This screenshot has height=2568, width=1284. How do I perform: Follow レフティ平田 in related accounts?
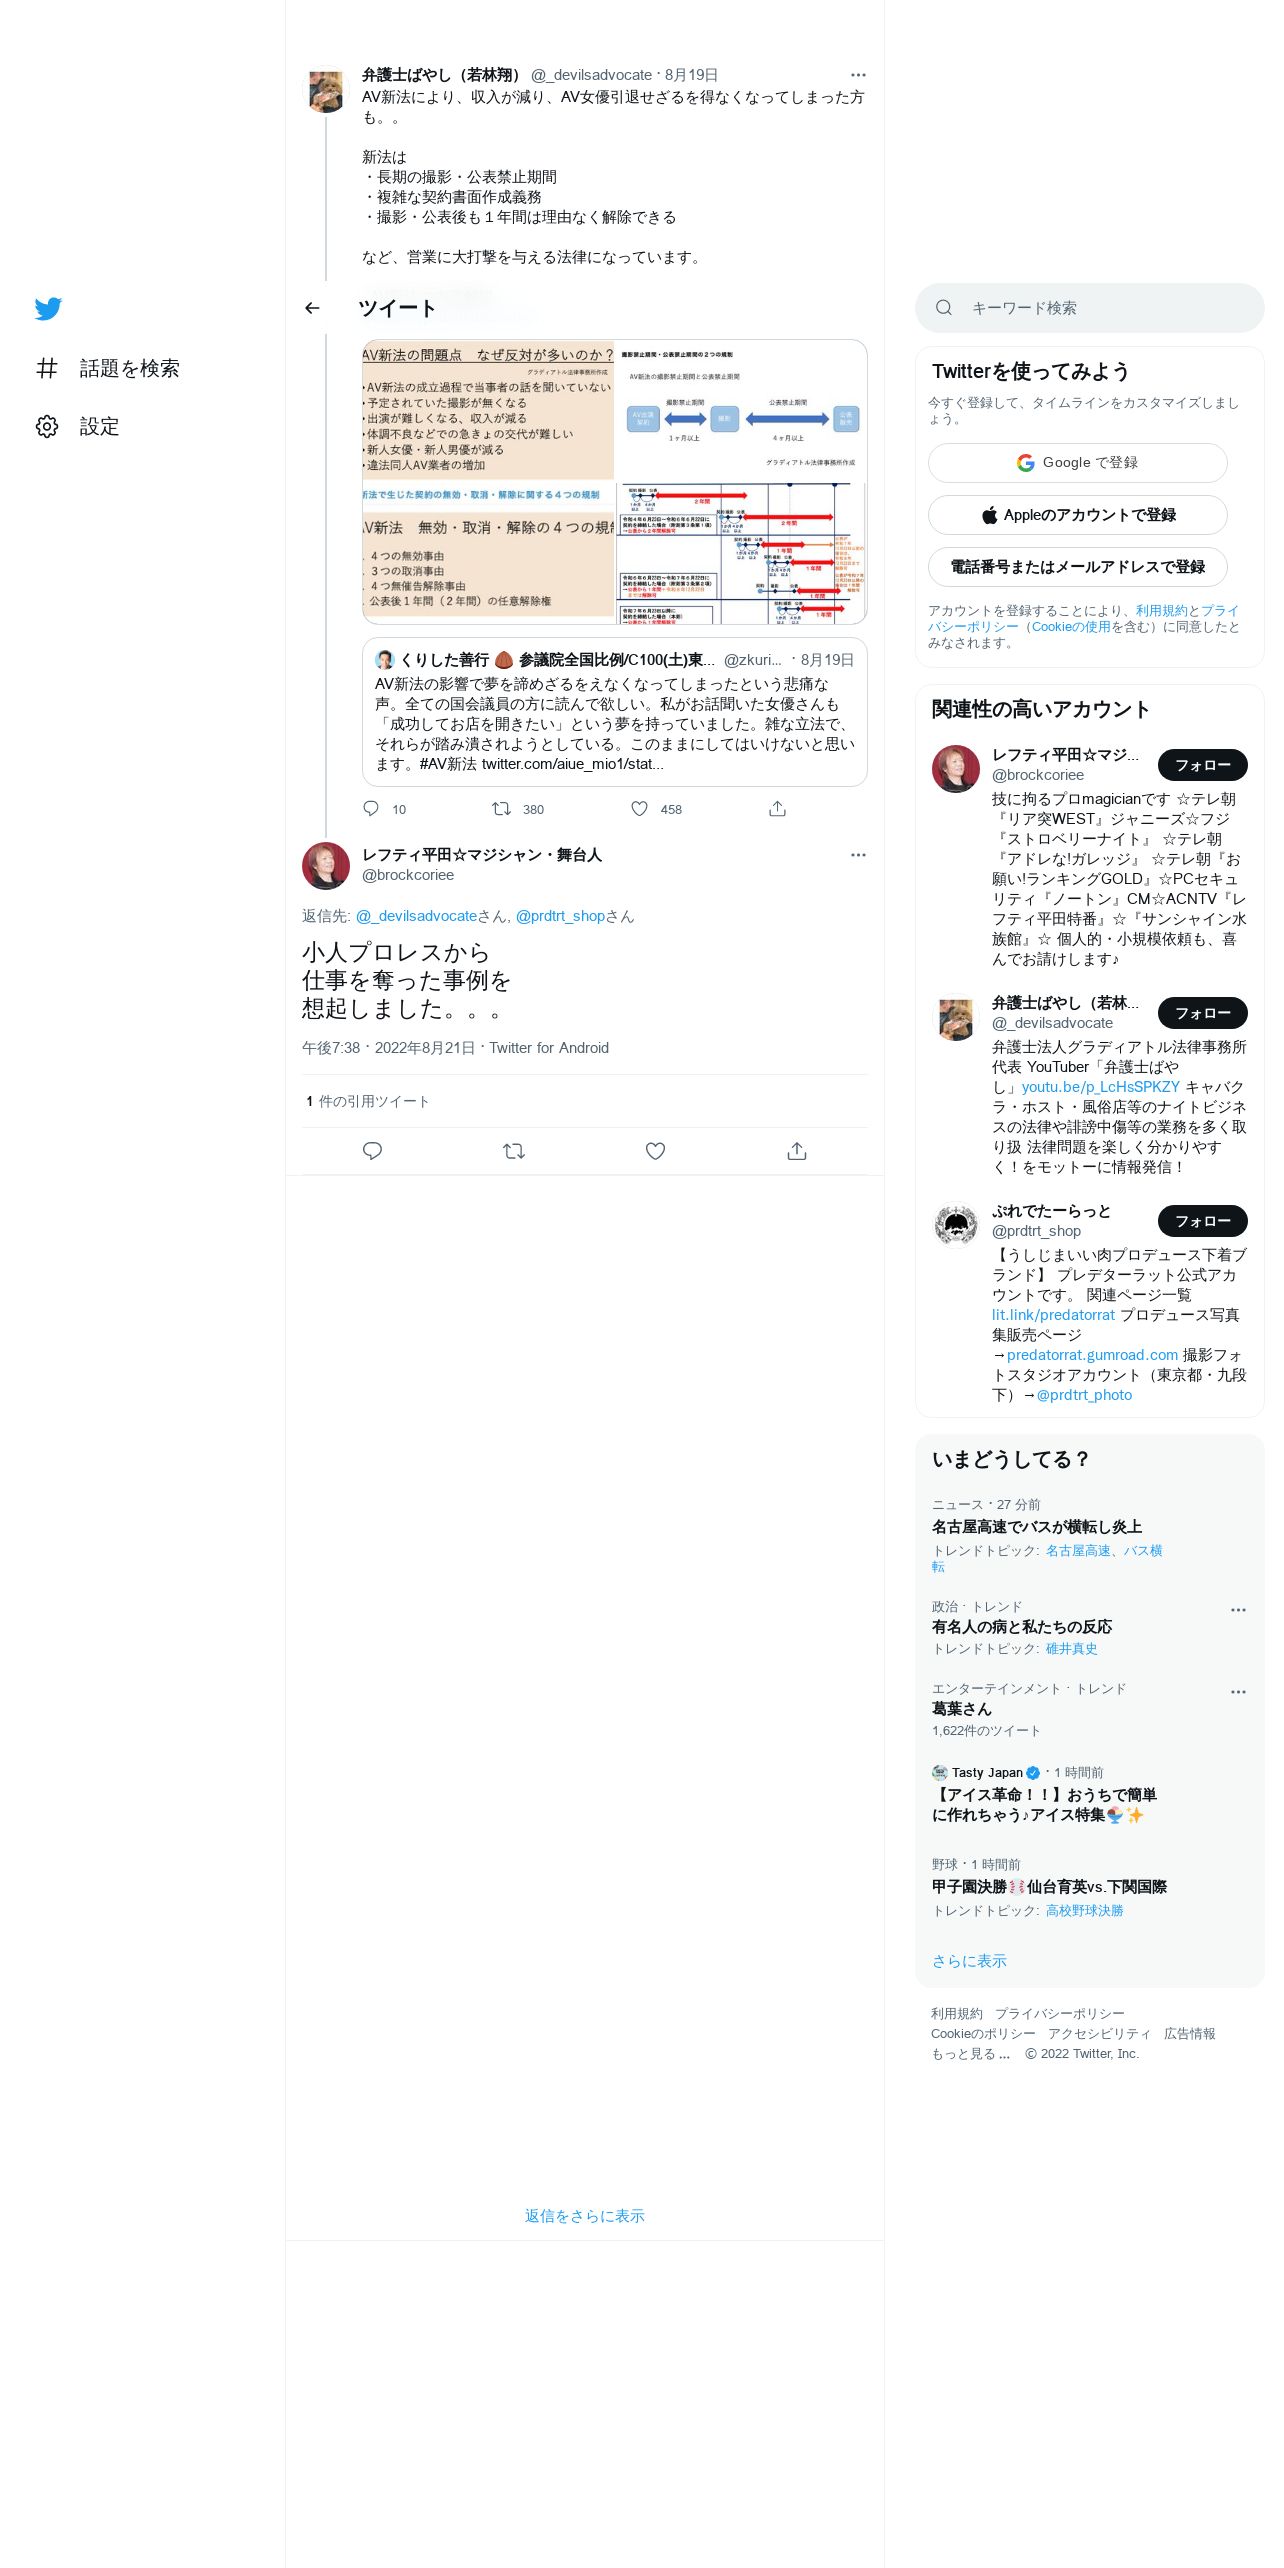tap(1202, 765)
